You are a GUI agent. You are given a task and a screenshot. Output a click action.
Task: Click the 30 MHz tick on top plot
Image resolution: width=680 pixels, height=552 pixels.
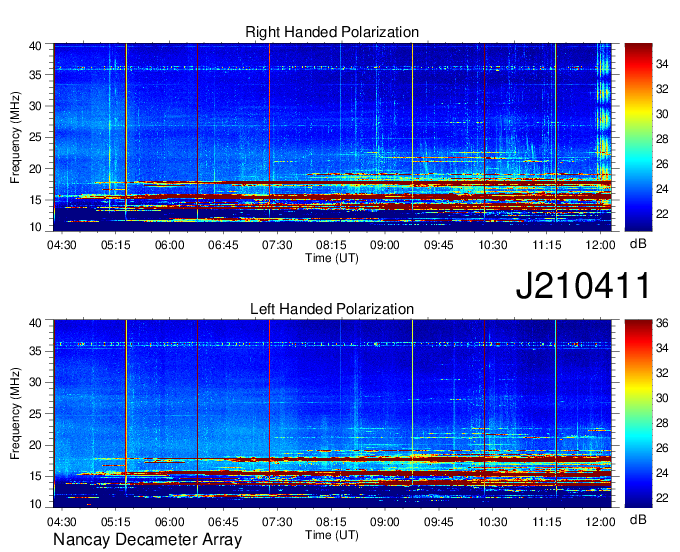(36, 106)
